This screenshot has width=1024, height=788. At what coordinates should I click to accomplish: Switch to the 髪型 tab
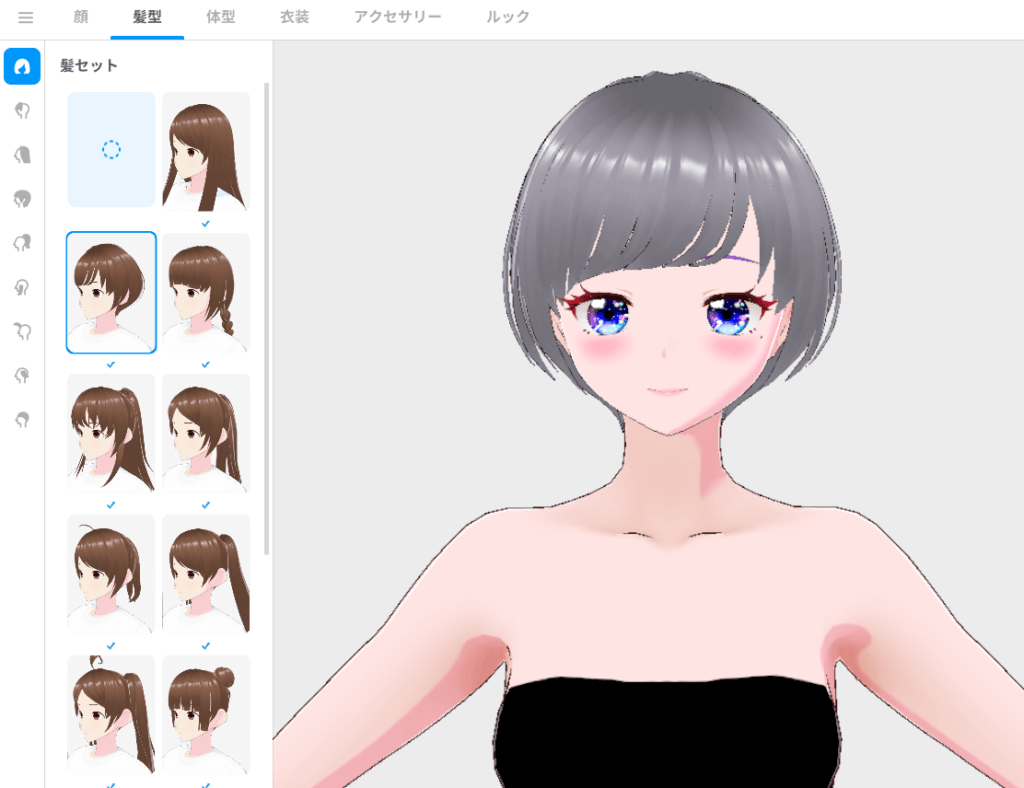click(147, 17)
